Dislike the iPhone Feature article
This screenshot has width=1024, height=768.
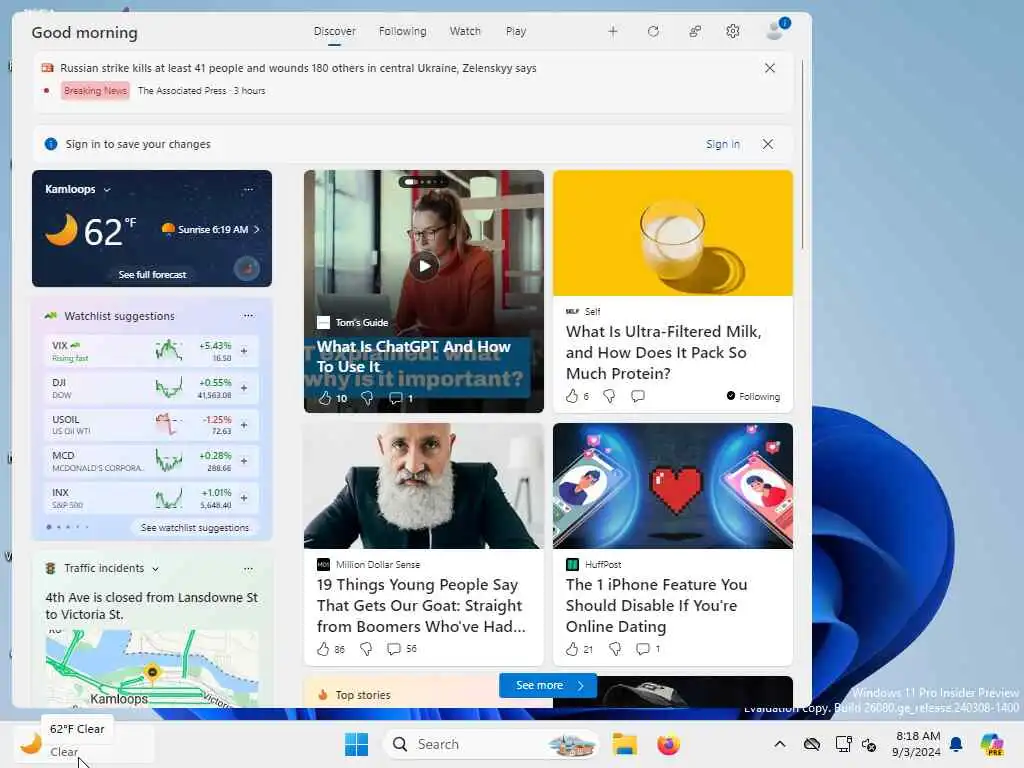(x=615, y=648)
